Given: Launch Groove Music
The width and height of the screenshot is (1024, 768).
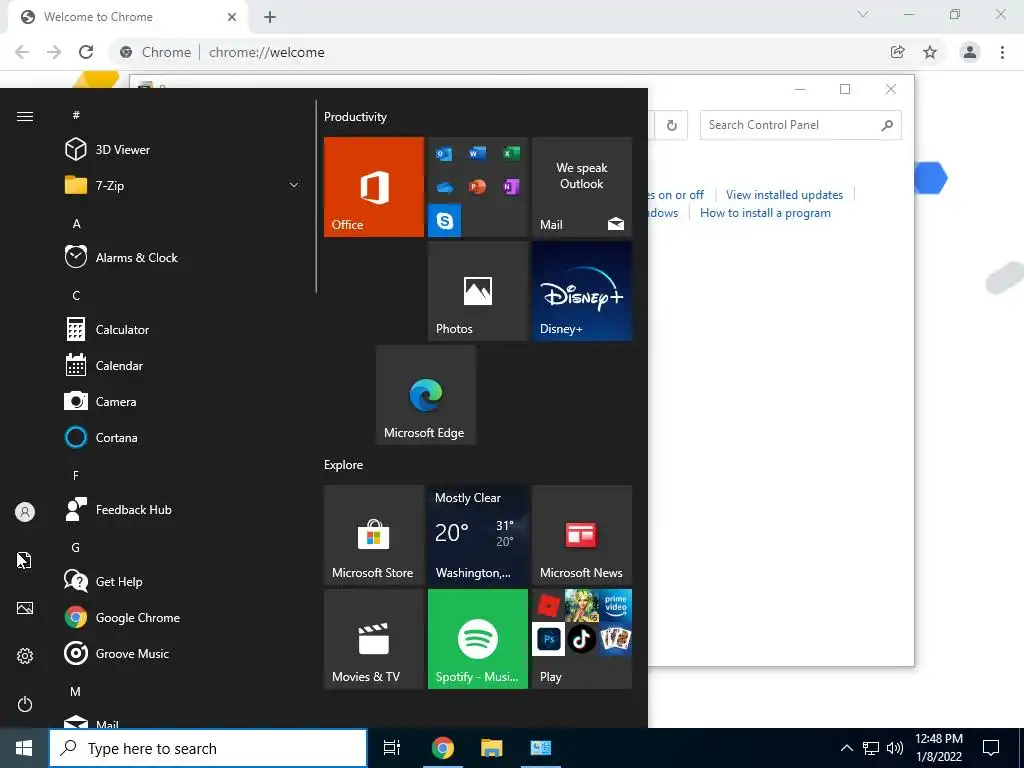Looking at the screenshot, I should [117, 653].
